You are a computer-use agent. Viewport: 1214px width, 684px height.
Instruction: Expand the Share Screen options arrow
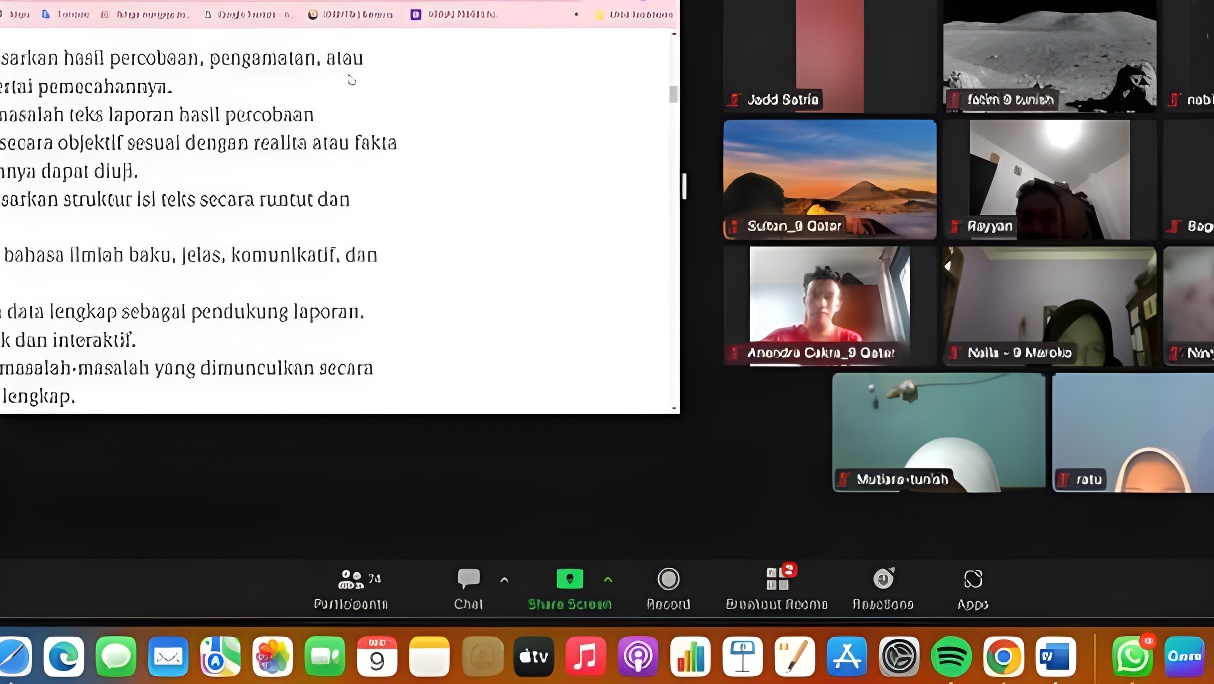(608, 580)
